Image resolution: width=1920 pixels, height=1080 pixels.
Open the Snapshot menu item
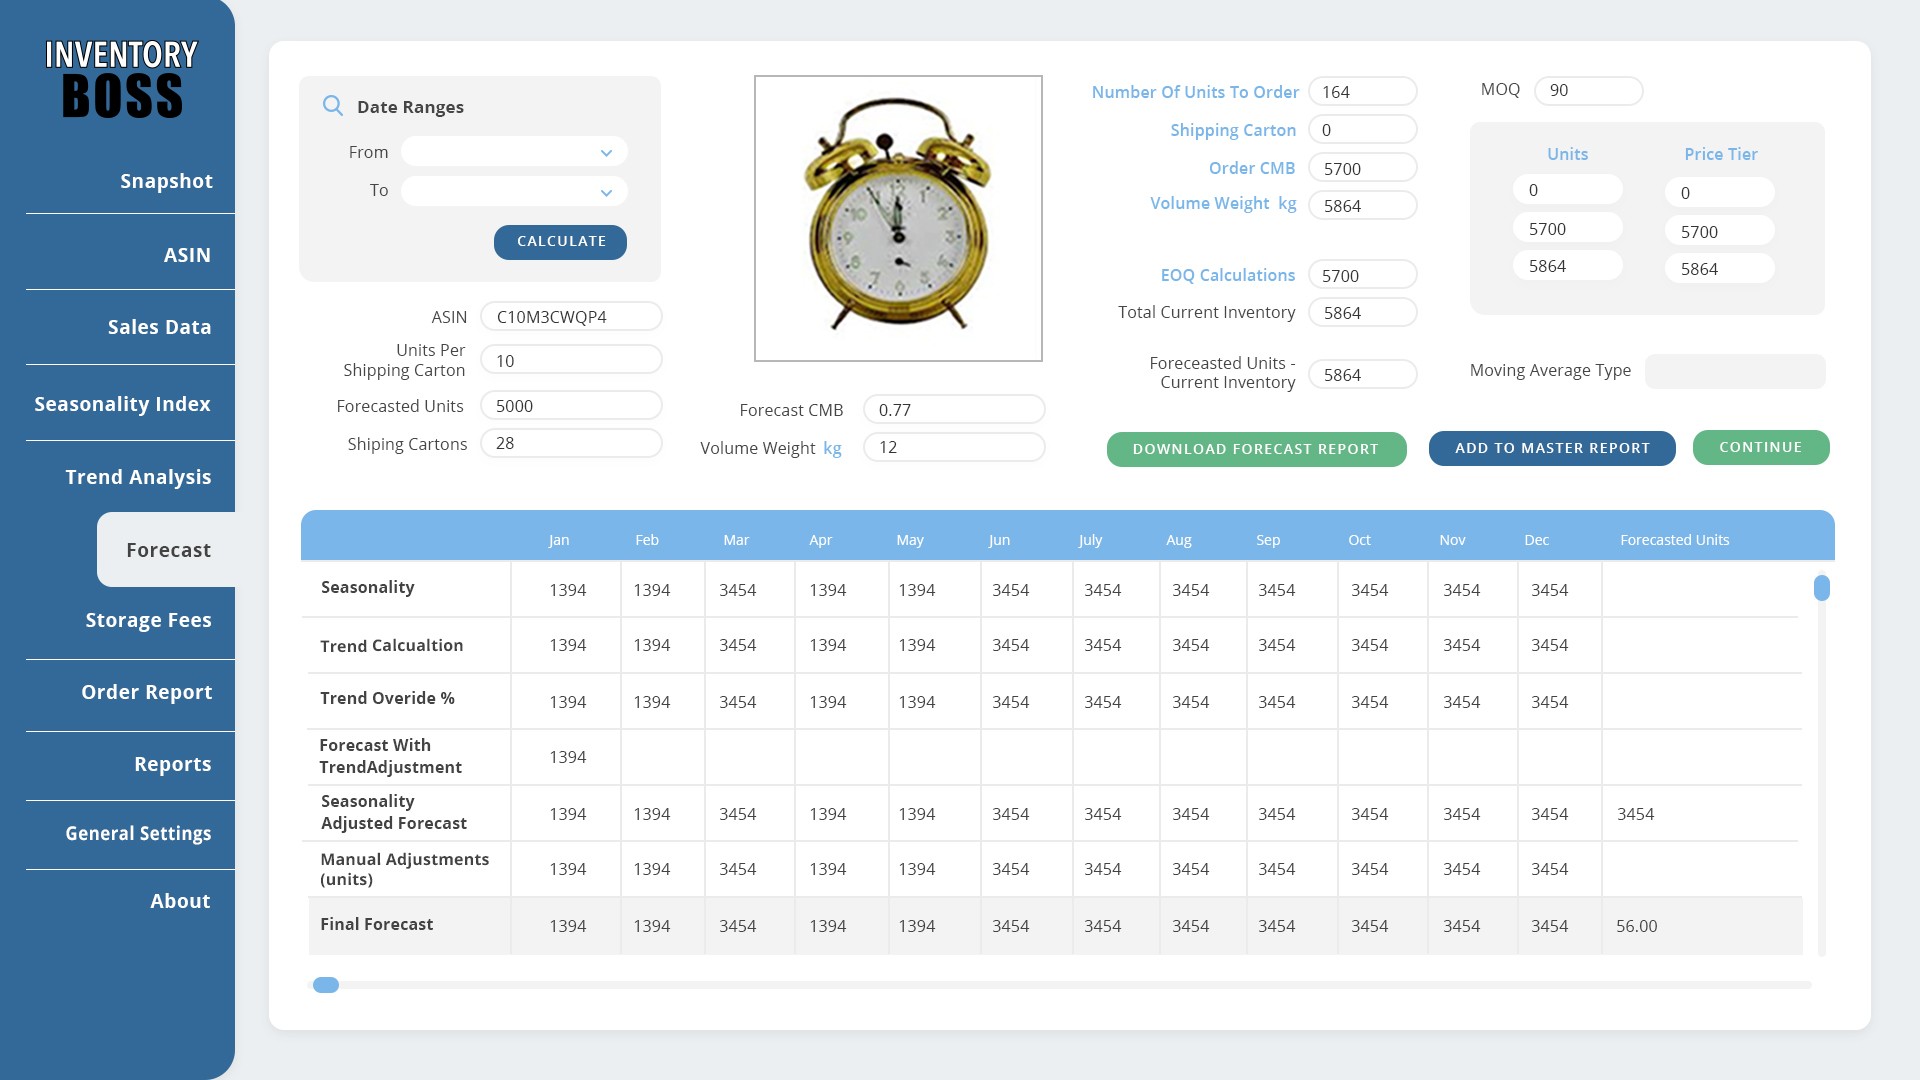click(x=166, y=181)
